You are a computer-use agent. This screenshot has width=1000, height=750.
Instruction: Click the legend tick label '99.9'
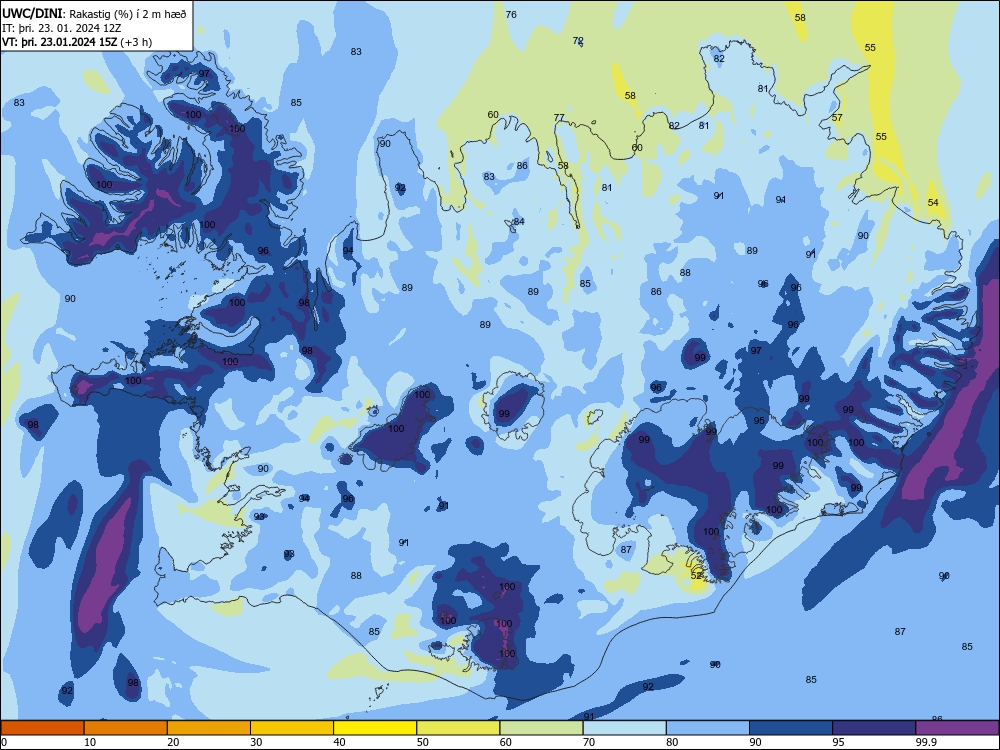[926, 742]
